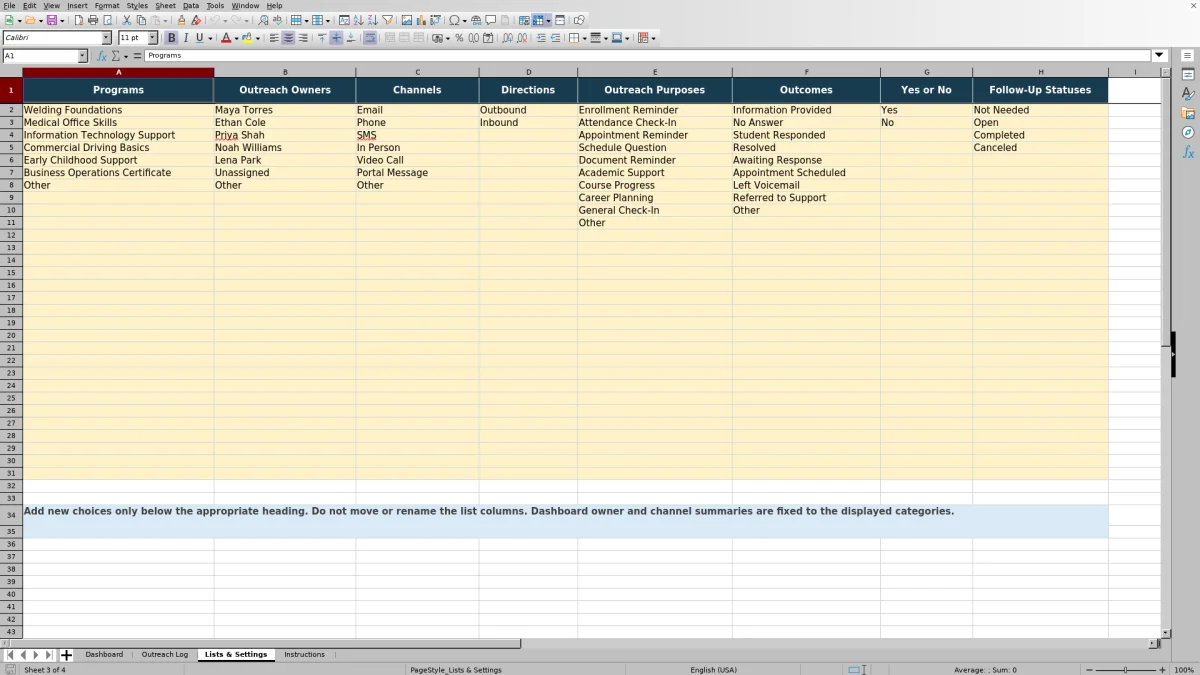Image resolution: width=1200 pixels, height=675 pixels.
Task: Adjust the zoom slider in the status bar
Action: [x=1125, y=670]
